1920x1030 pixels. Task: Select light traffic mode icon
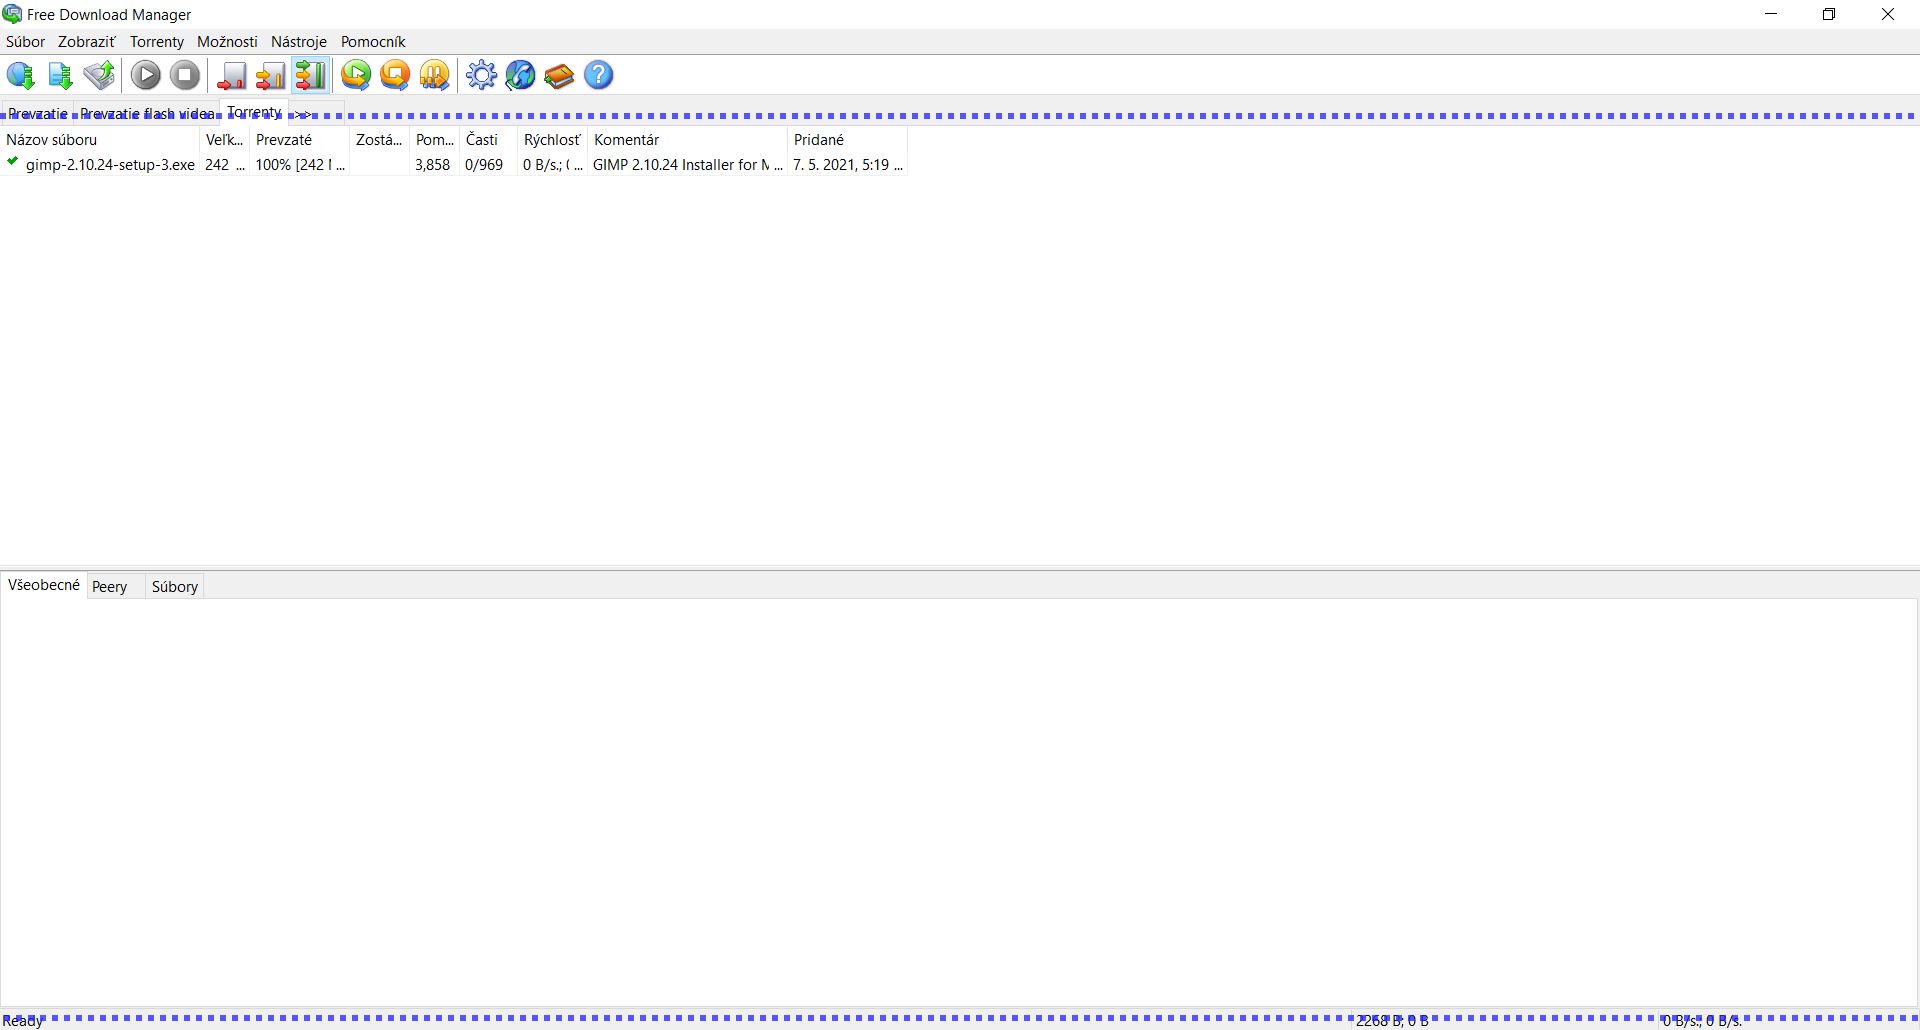(232, 75)
